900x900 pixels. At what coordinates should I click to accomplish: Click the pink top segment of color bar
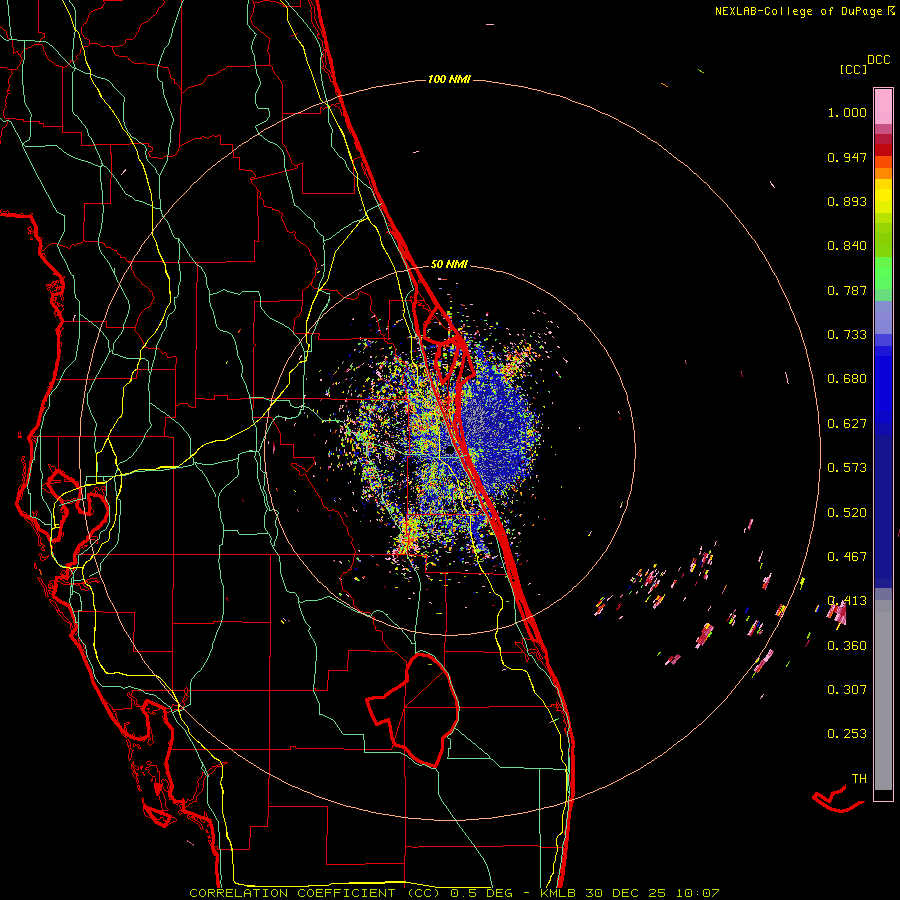pyautogui.click(x=883, y=106)
